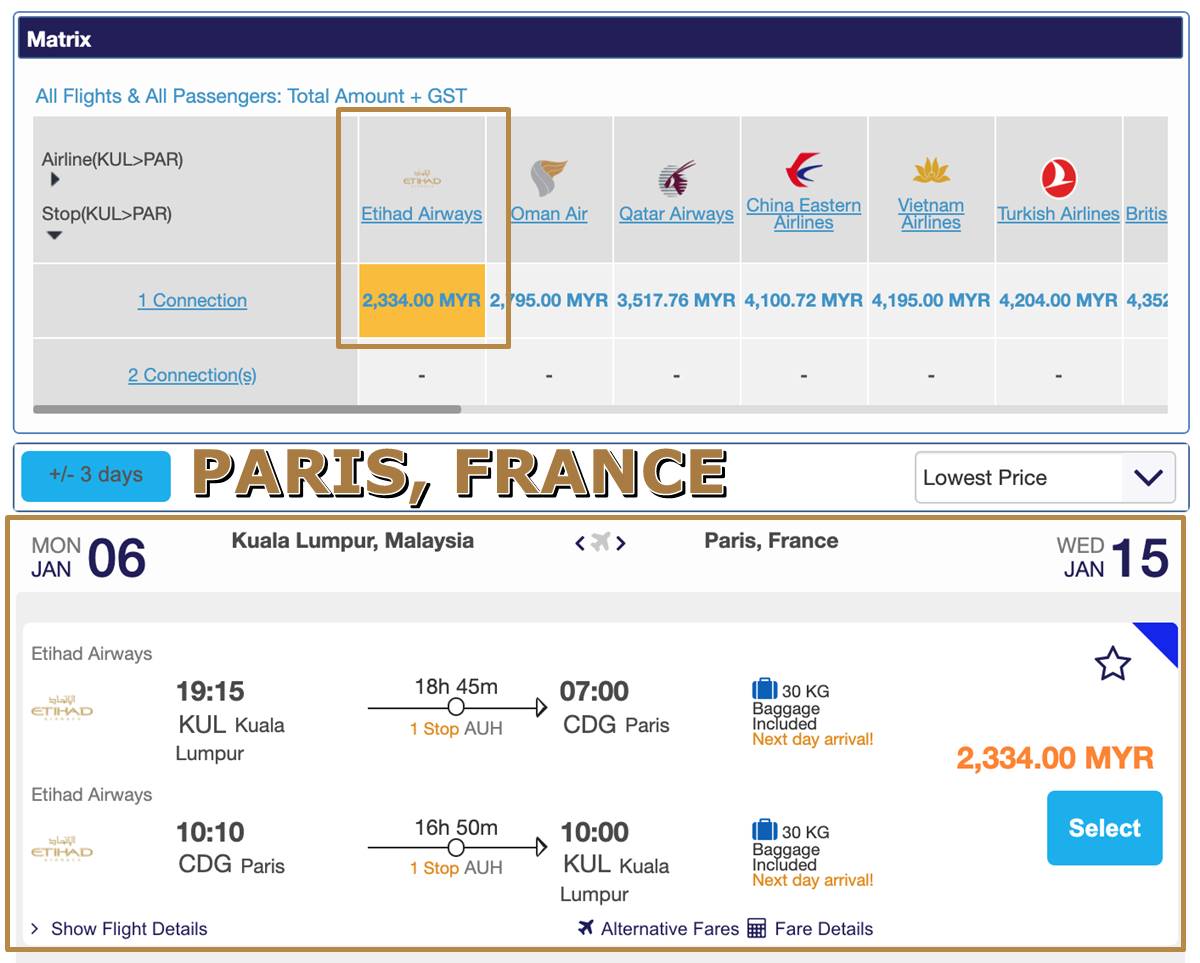
Task: Filter by 1 Connection
Action: (x=192, y=300)
